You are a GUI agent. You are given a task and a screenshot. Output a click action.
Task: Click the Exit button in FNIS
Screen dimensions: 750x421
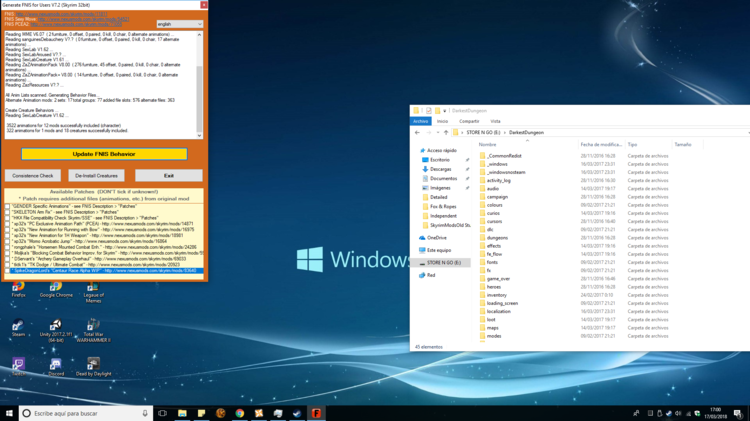[x=169, y=176]
